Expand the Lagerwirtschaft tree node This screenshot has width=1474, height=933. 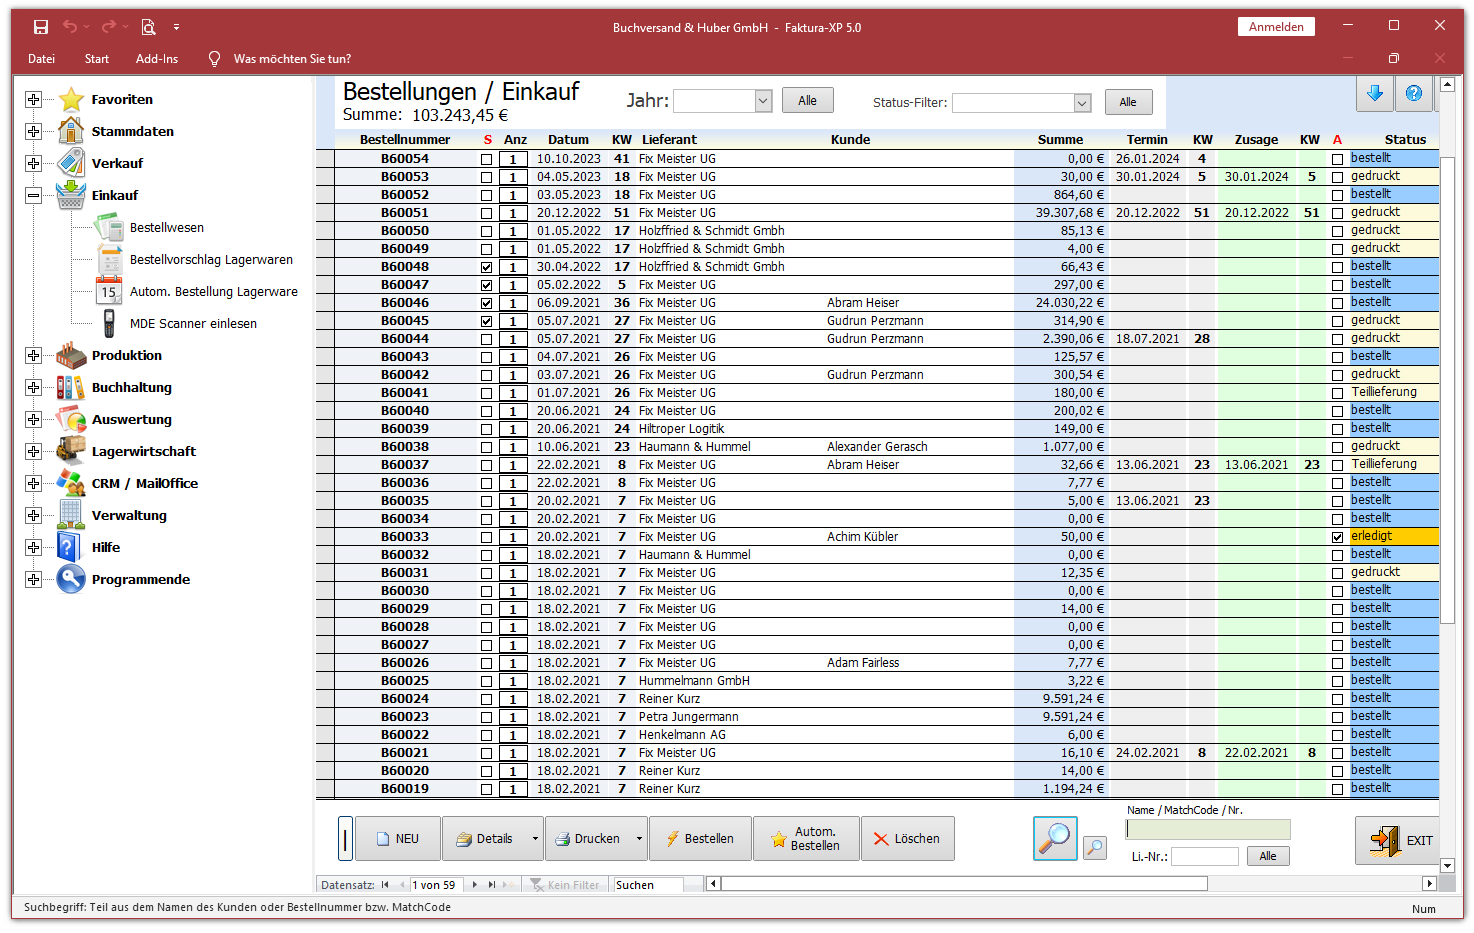34,451
